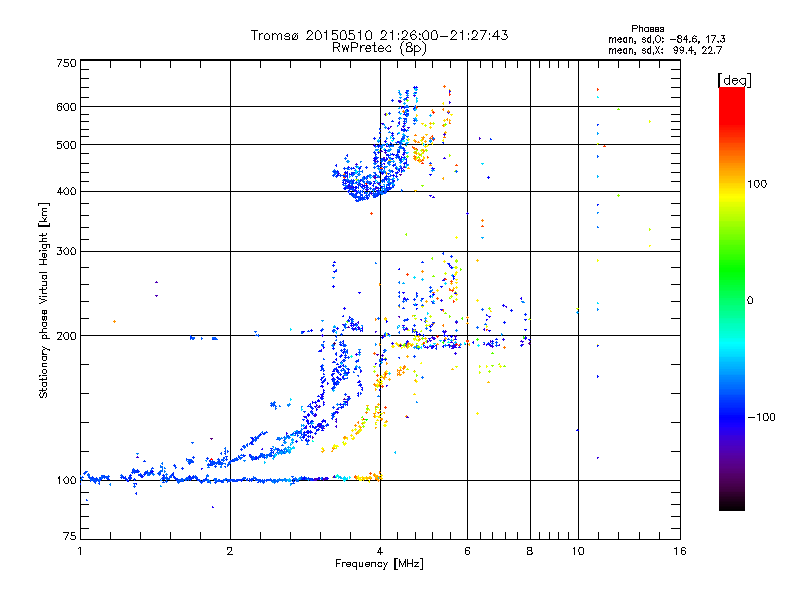Click the y-axis label '200'
This screenshot has height=600, width=800.
click(x=67, y=336)
